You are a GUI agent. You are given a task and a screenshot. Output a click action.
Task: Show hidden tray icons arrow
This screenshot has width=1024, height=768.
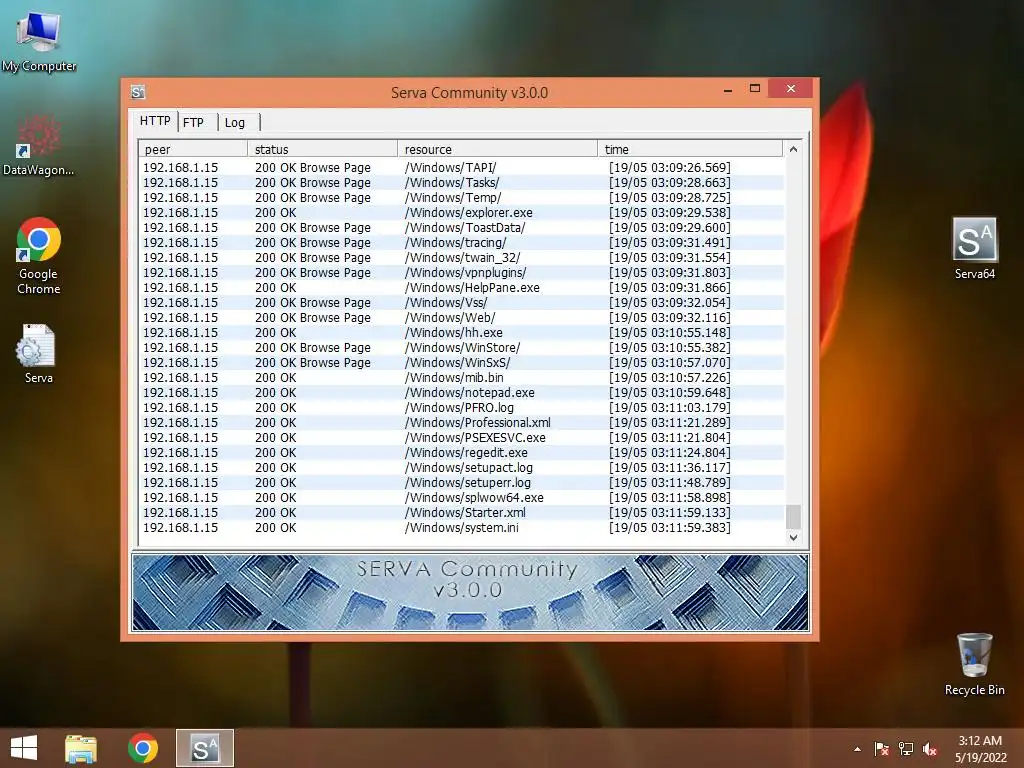point(857,749)
